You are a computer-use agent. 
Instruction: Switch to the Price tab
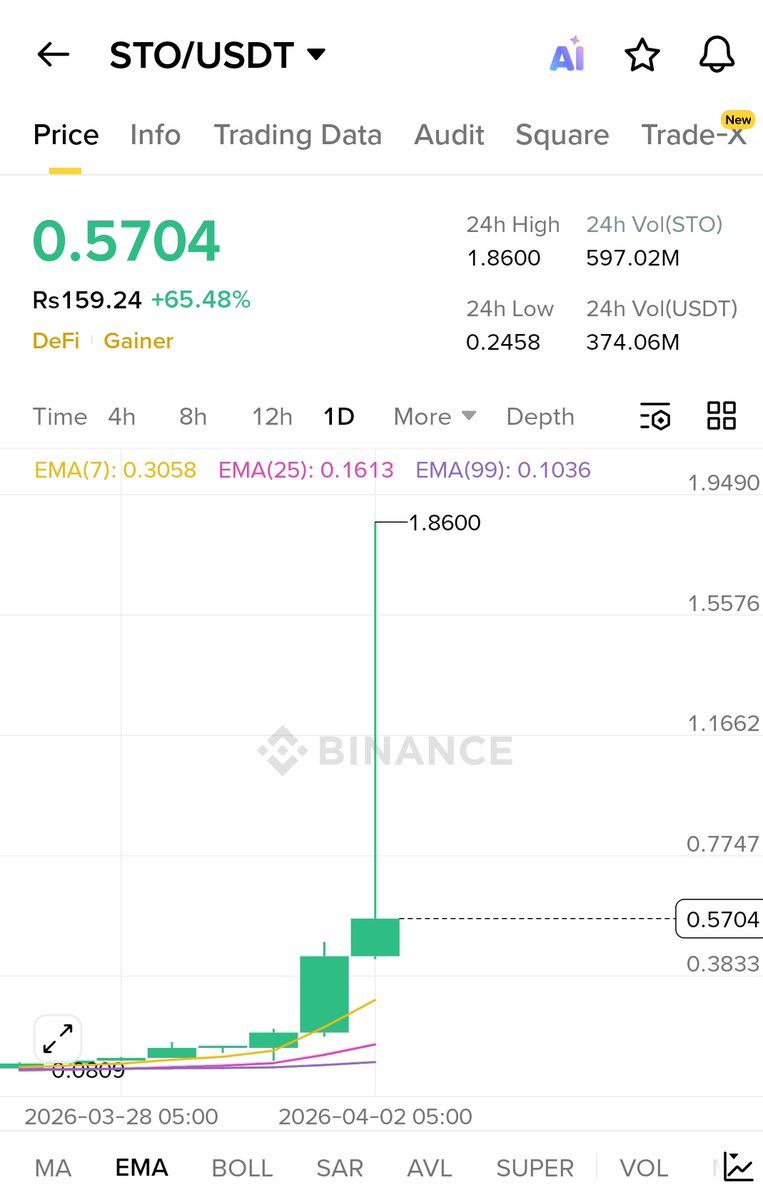click(x=66, y=135)
